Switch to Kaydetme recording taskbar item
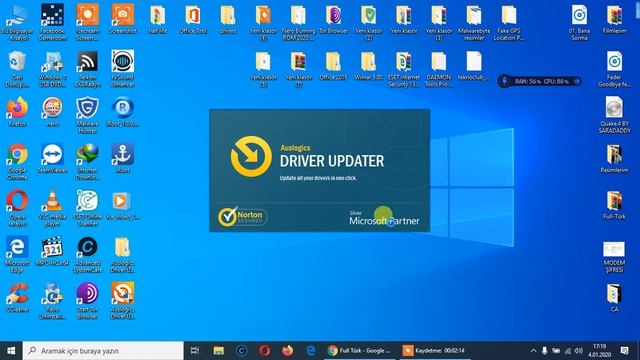Image resolution: width=640 pixels, height=360 pixels. [x=434, y=351]
